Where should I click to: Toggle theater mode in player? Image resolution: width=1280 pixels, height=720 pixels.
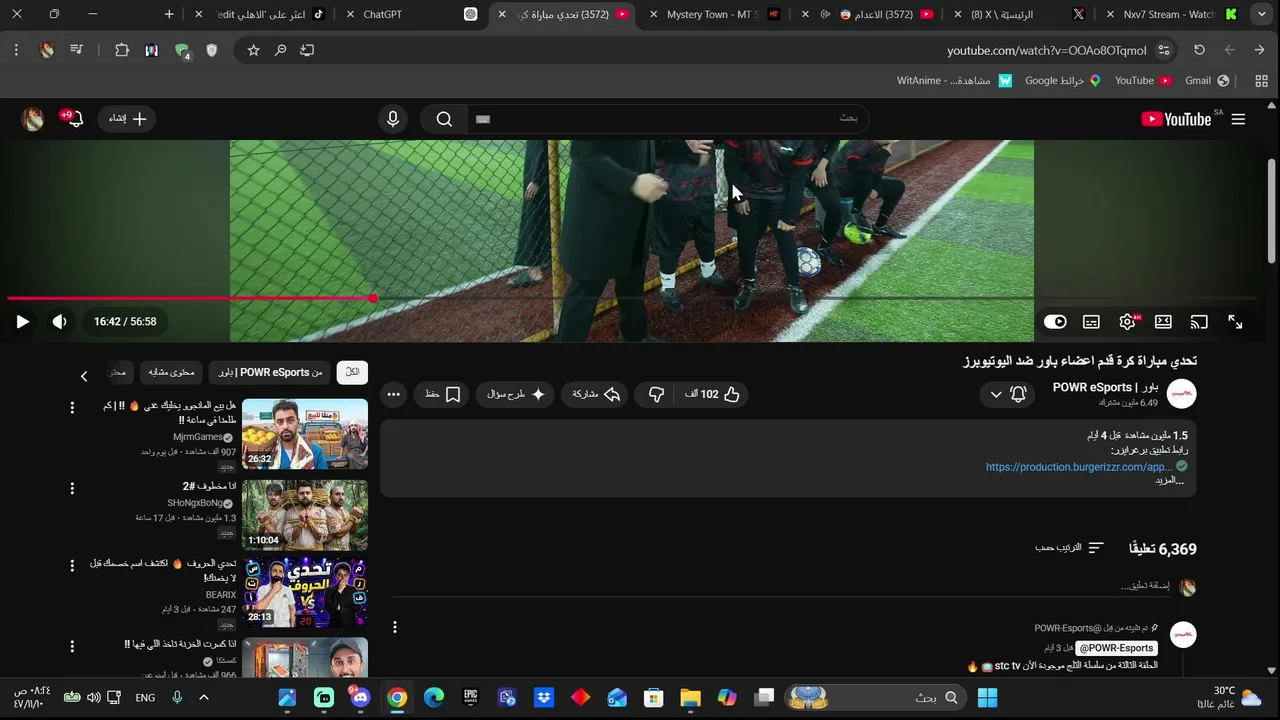1163,322
